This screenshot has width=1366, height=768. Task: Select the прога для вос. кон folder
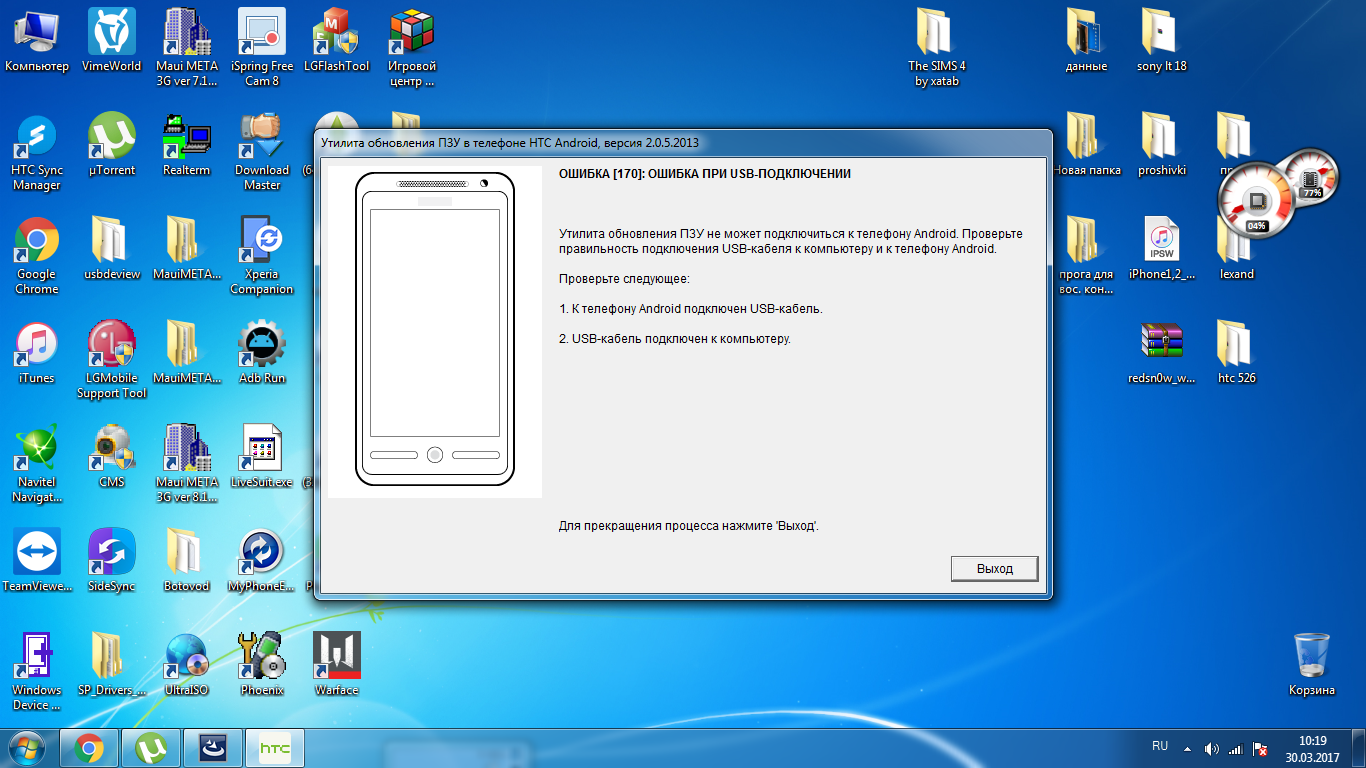[x=1086, y=255]
